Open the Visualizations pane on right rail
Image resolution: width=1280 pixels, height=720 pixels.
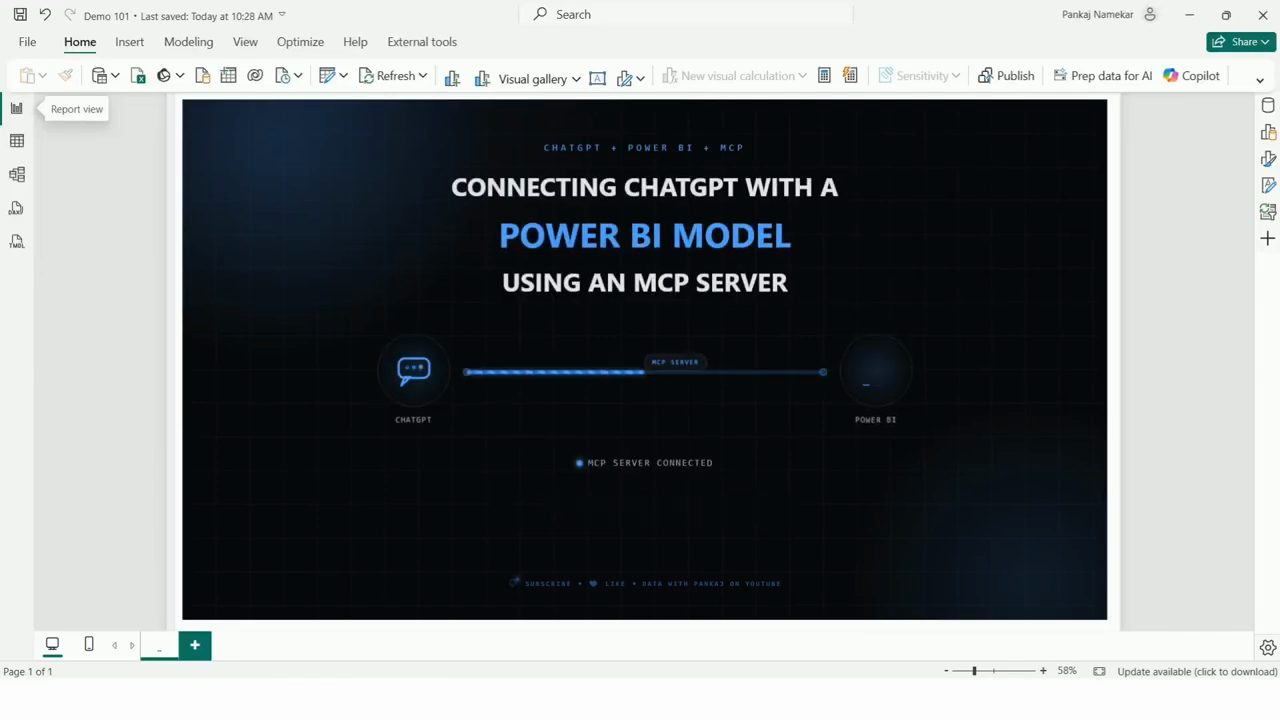point(1268,132)
